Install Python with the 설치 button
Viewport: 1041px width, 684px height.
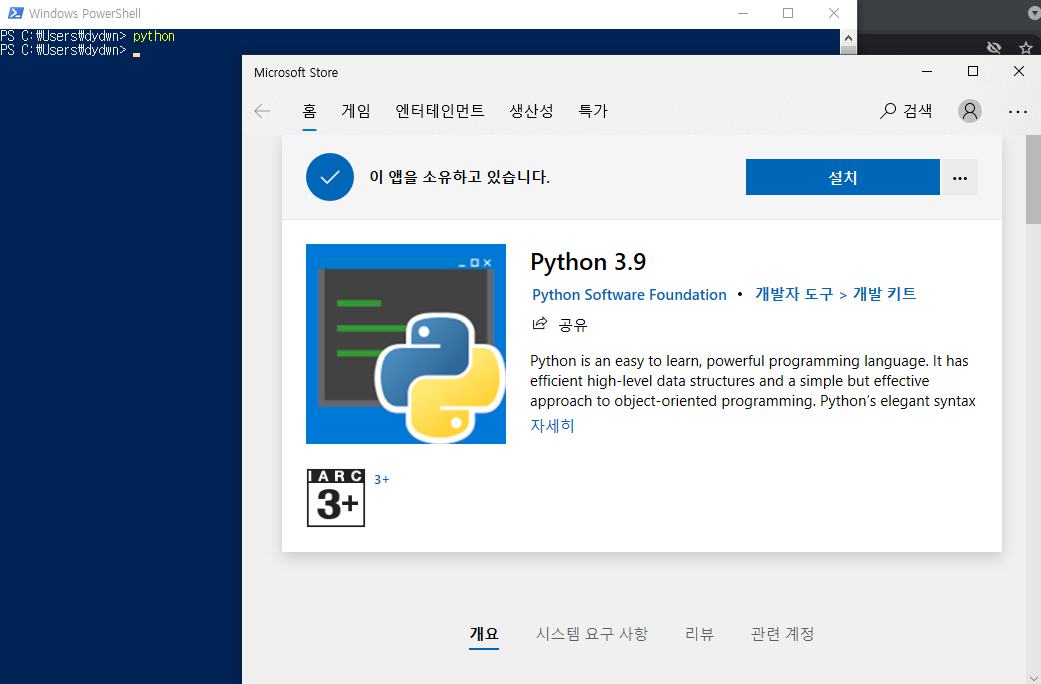coord(842,177)
